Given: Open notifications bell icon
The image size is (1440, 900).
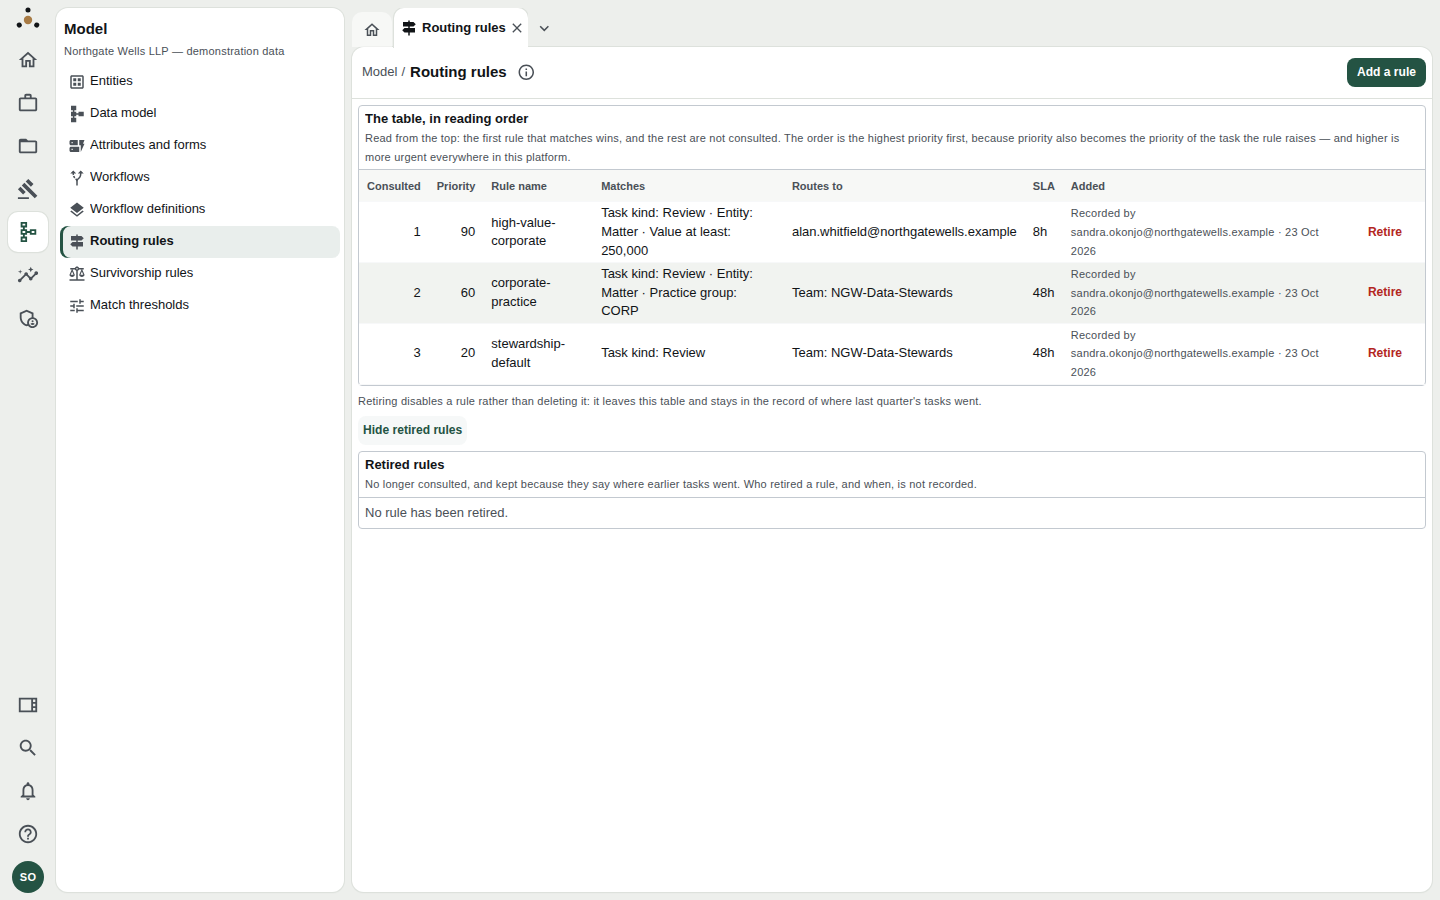Looking at the screenshot, I should click(x=28, y=791).
